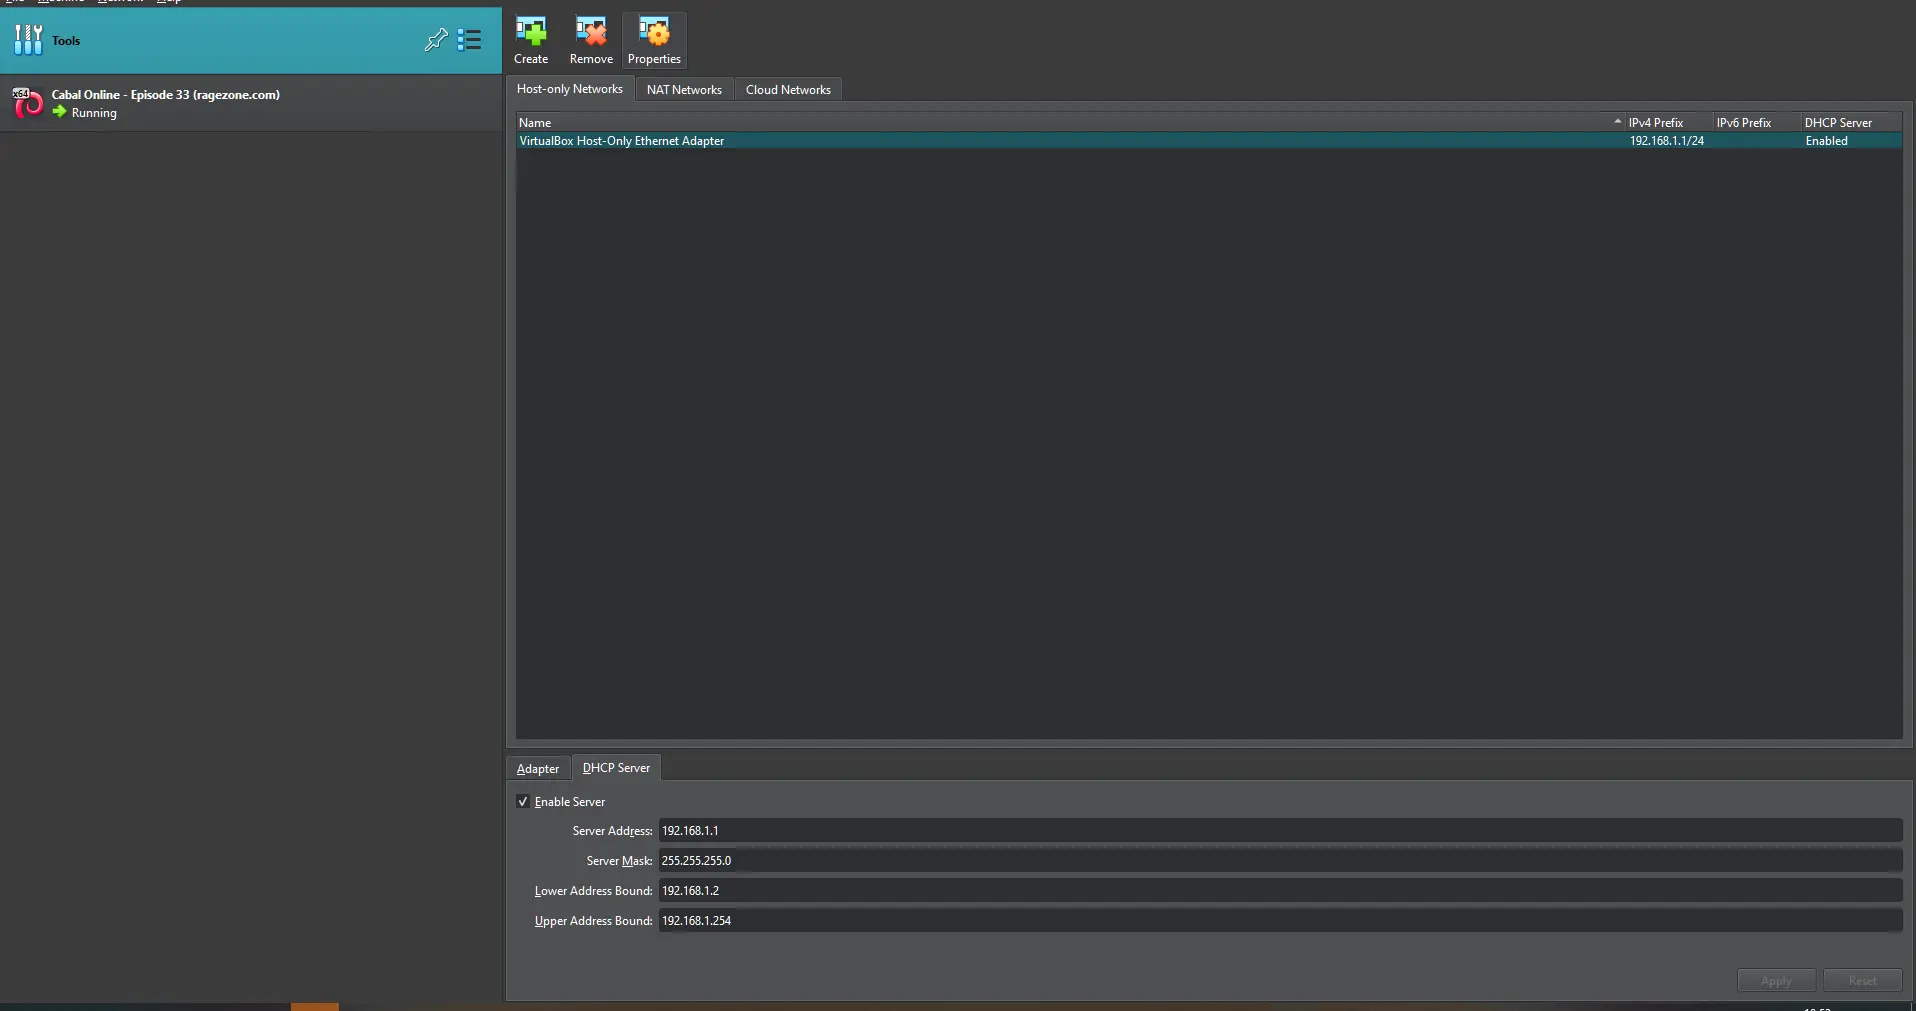Toggle the Properties pane button

pyautogui.click(x=654, y=41)
